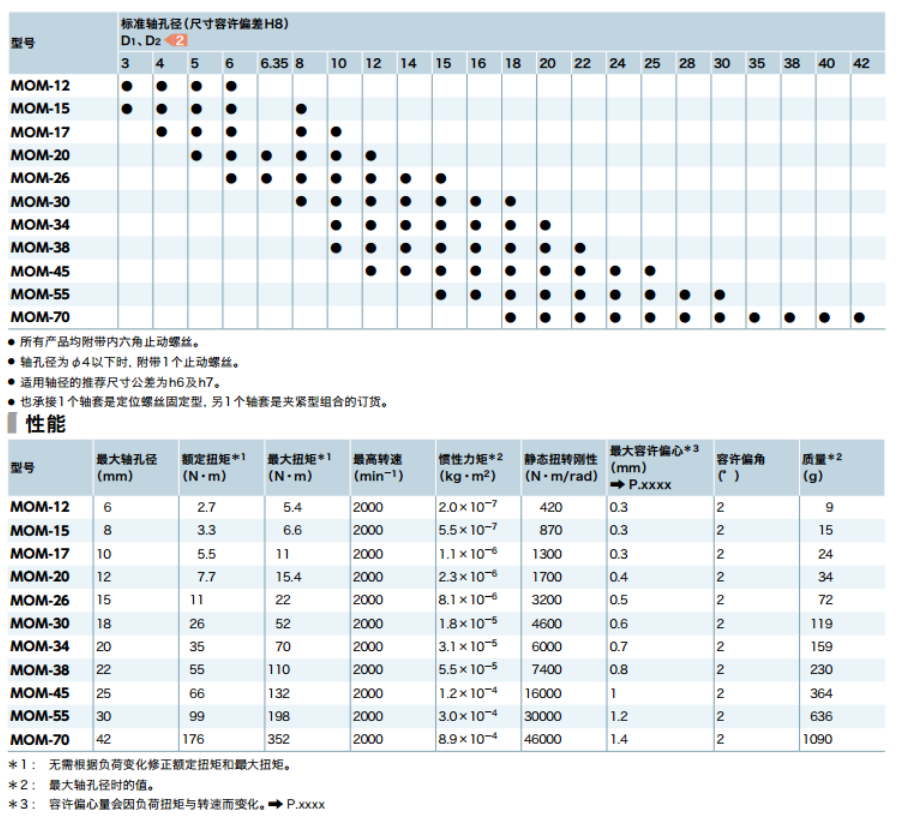Click the 静态扭转刚性 column header
Image resolution: width=899 pixels, height=819 pixels.
pyautogui.click(x=561, y=467)
